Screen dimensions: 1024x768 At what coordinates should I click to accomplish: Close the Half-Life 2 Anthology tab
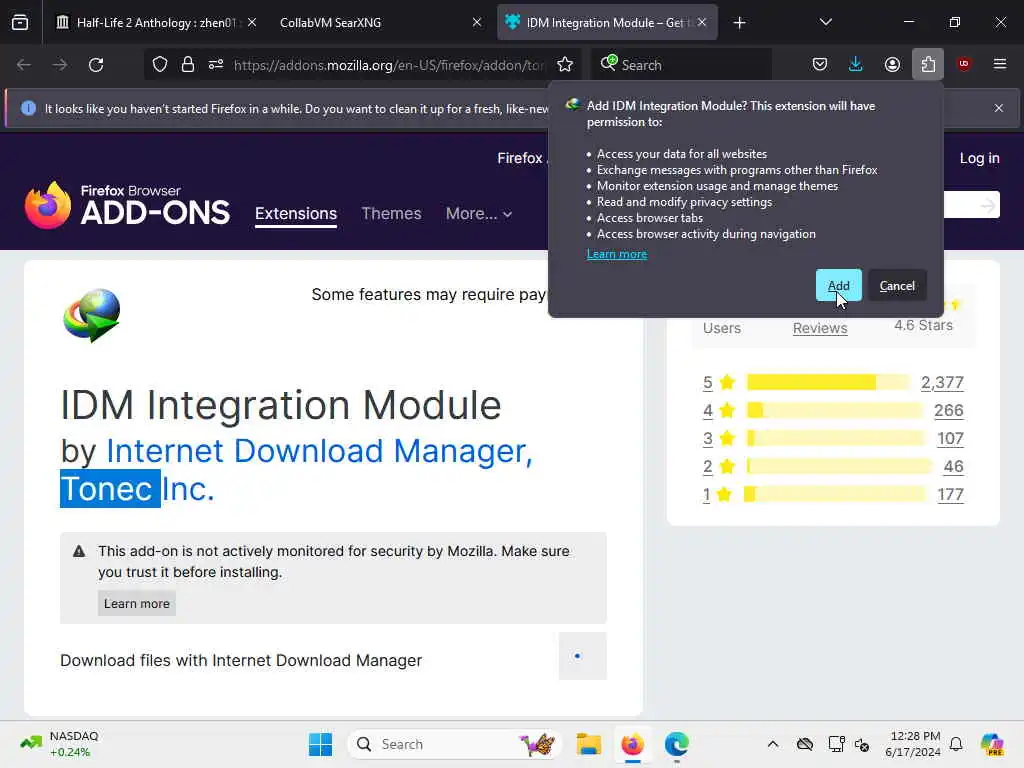tap(252, 22)
